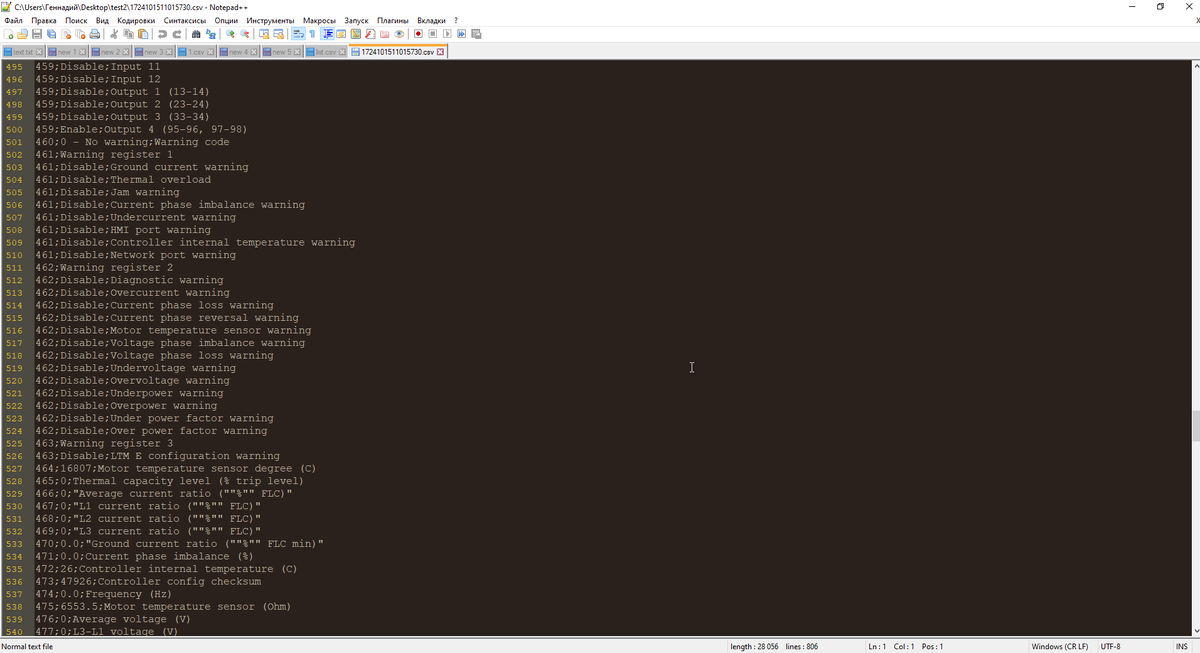Start macro recording with red dot icon
The height and width of the screenshot is (653, 1200).
418,33
